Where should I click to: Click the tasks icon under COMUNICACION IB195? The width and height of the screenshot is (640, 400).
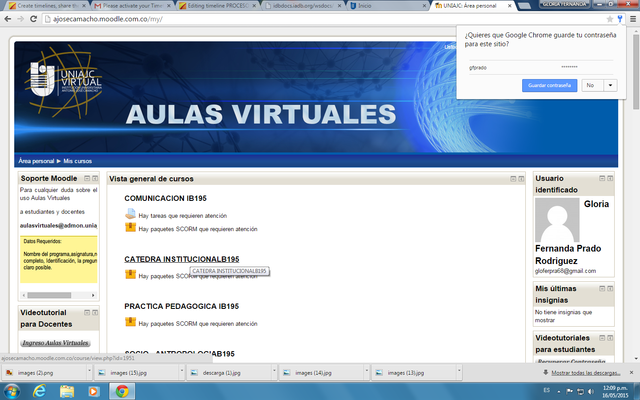point(130,214)
